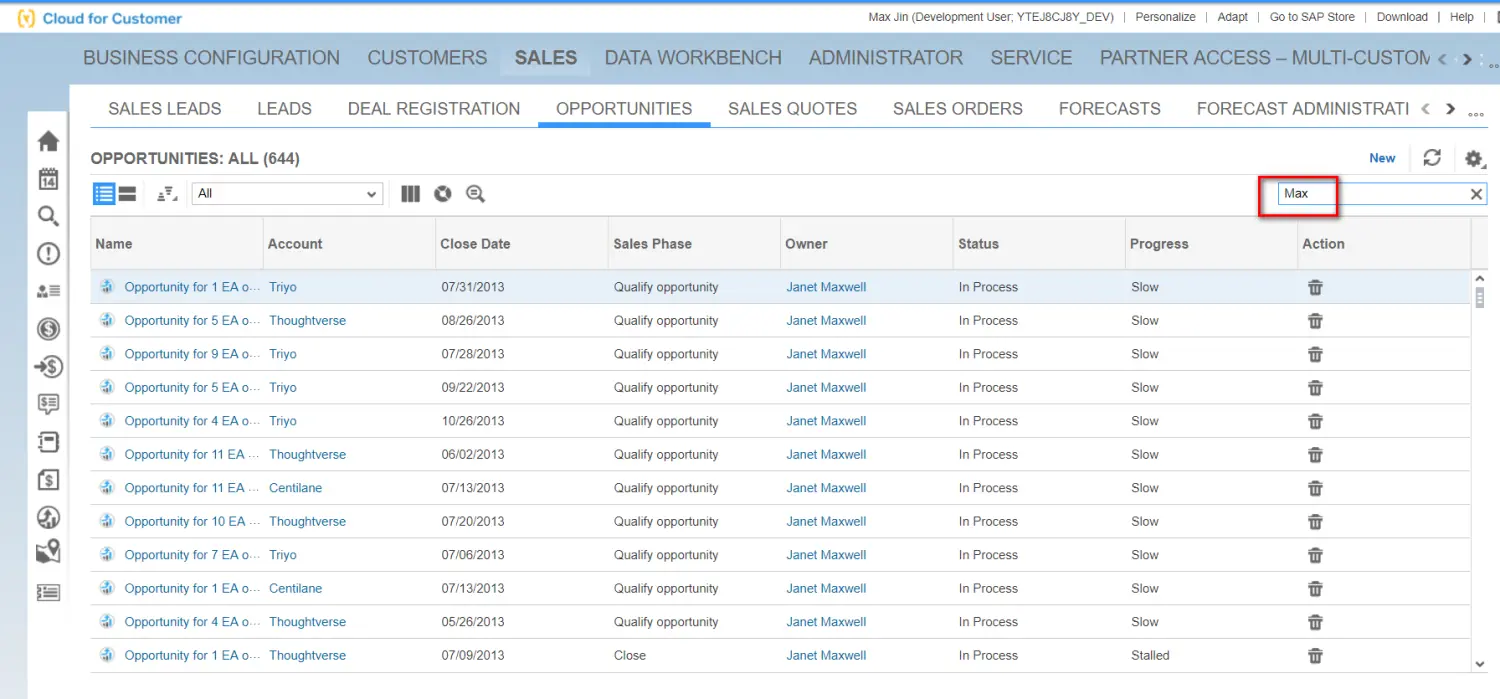Show previous sub-tabs with left arrow
Image resolution: width=1500 pixels, height=699 pixels.
[1426, 109]
